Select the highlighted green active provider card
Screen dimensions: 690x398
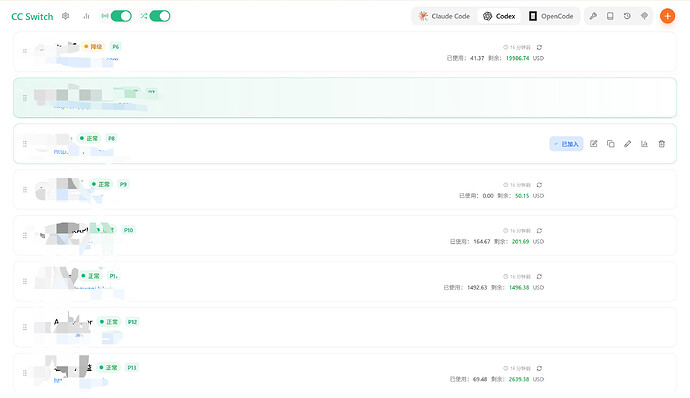[345, 98]
